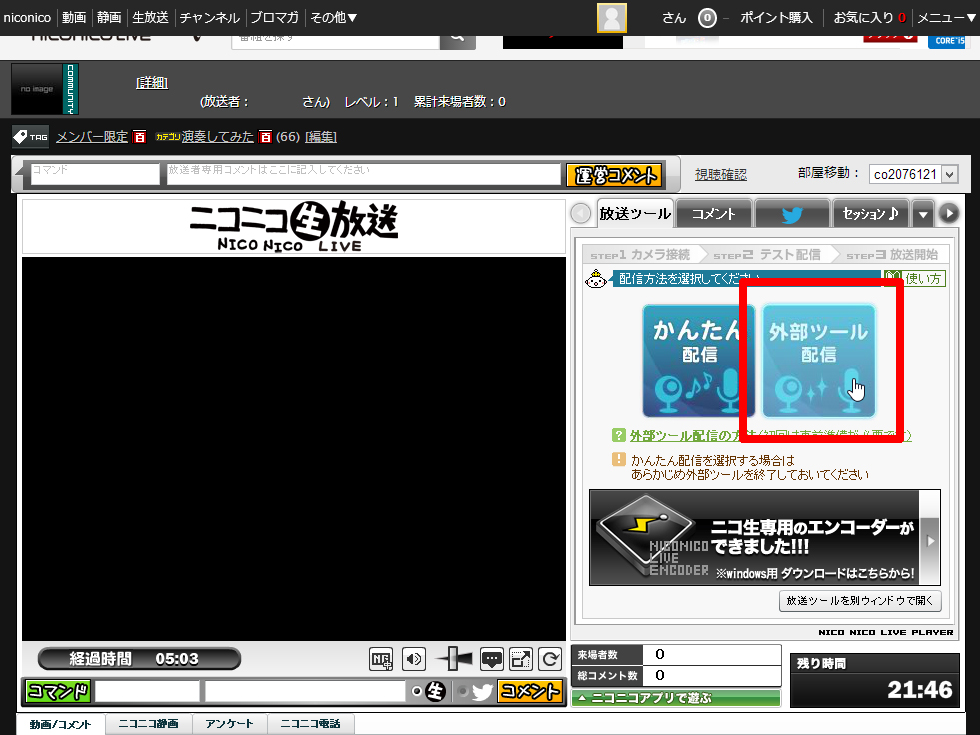Open the 使い方 guide button

pos(915,279)
